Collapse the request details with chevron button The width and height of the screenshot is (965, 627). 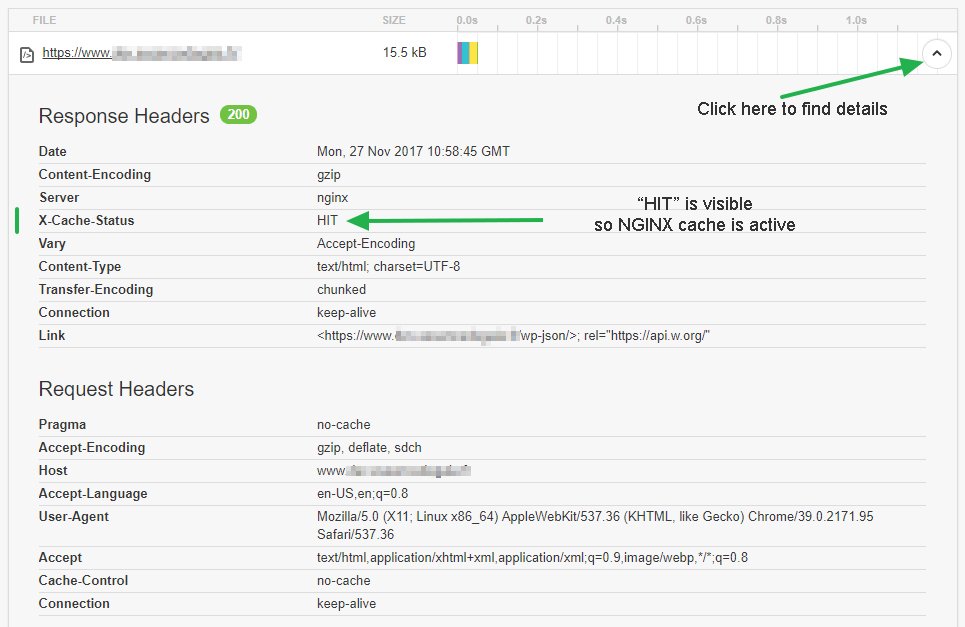click(936, 53)
